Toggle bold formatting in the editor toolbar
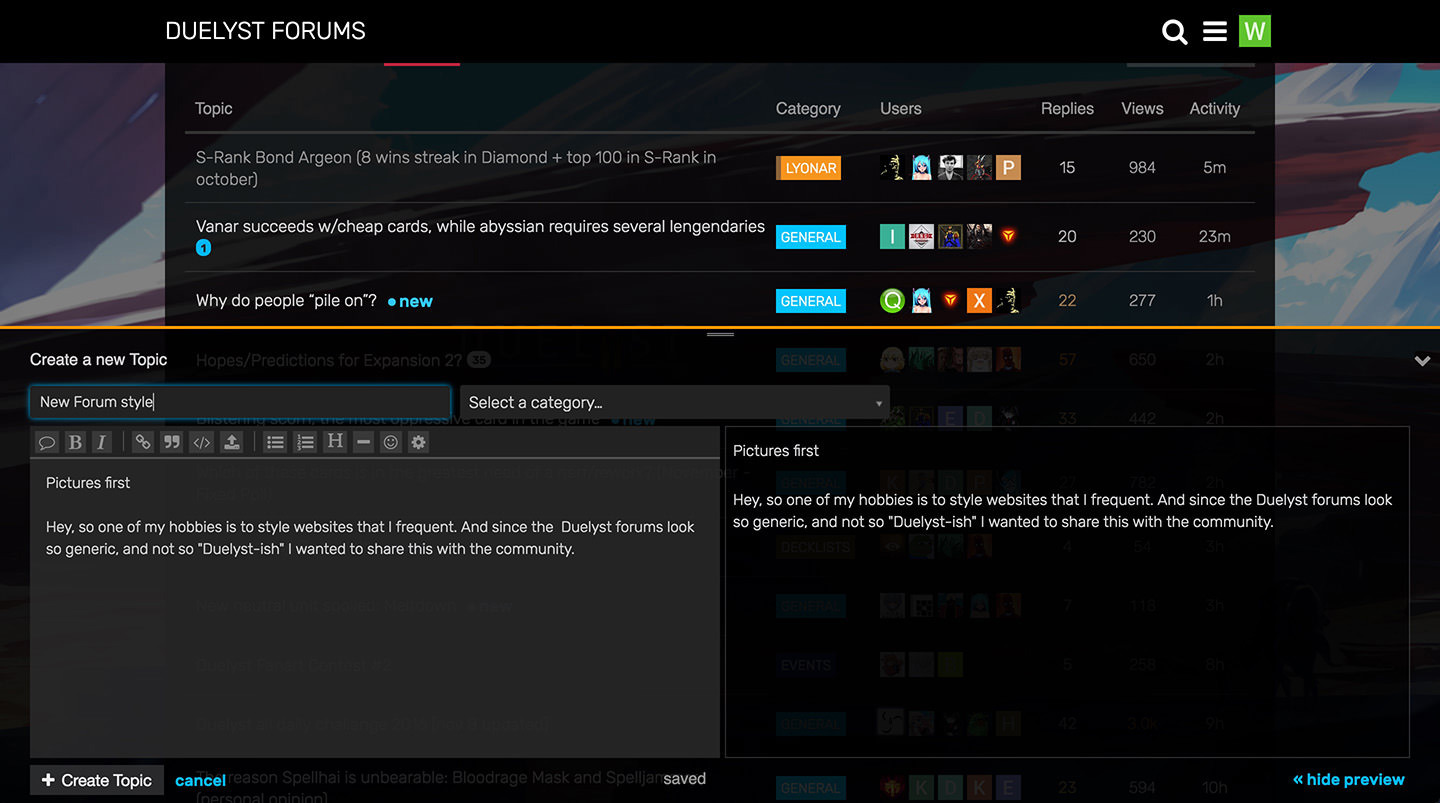The width and height of the screenshot is (1440, 803). click(75, 442)
